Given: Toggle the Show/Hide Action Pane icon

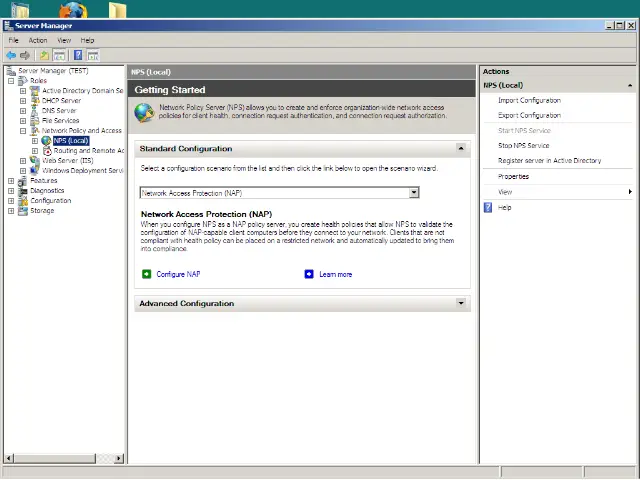Looking at the screenshot, I should pyautogui.click(x=93, y=55).
